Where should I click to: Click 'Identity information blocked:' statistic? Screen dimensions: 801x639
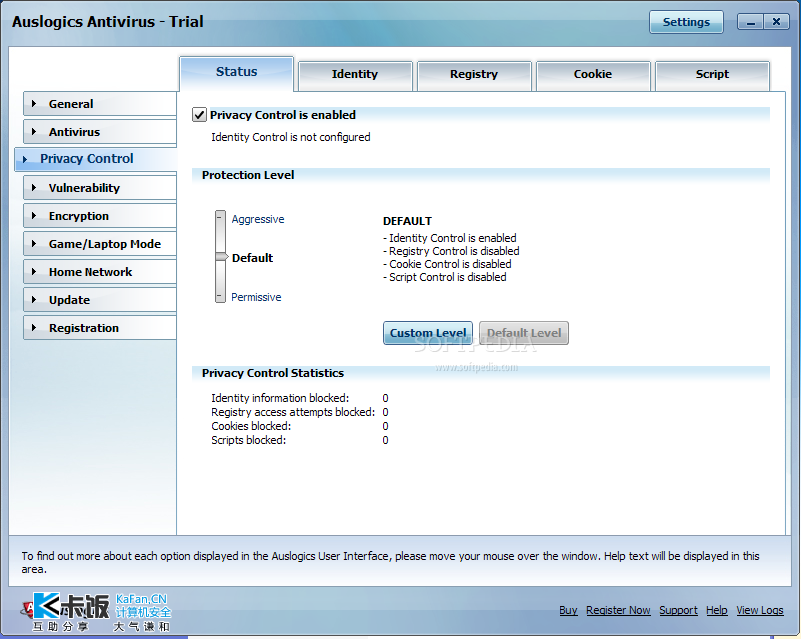(x=280, y=398)
